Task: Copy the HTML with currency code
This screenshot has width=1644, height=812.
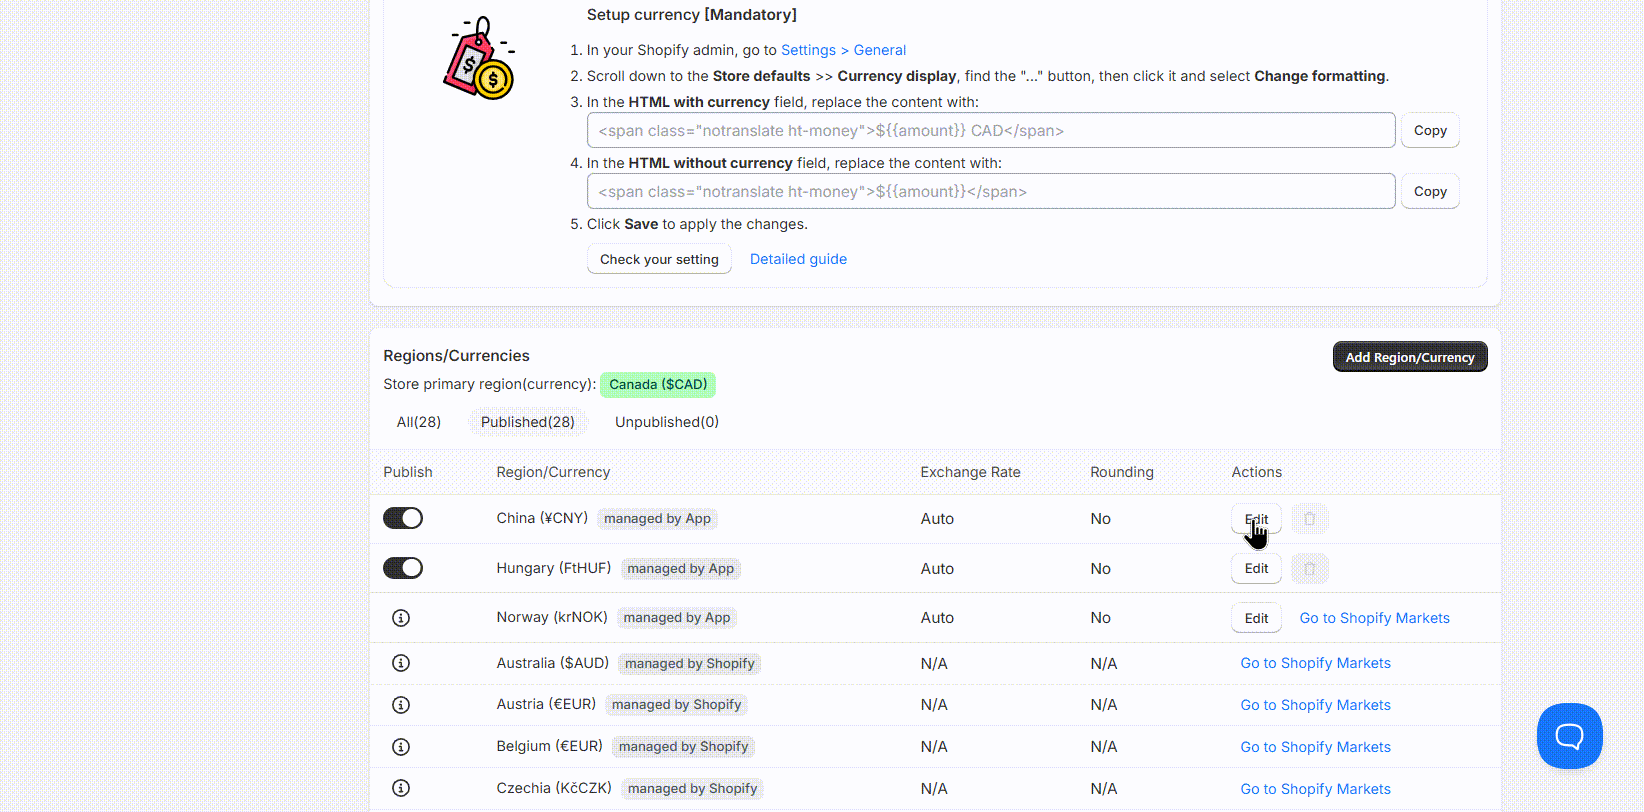Action: tap(1430, 130)
